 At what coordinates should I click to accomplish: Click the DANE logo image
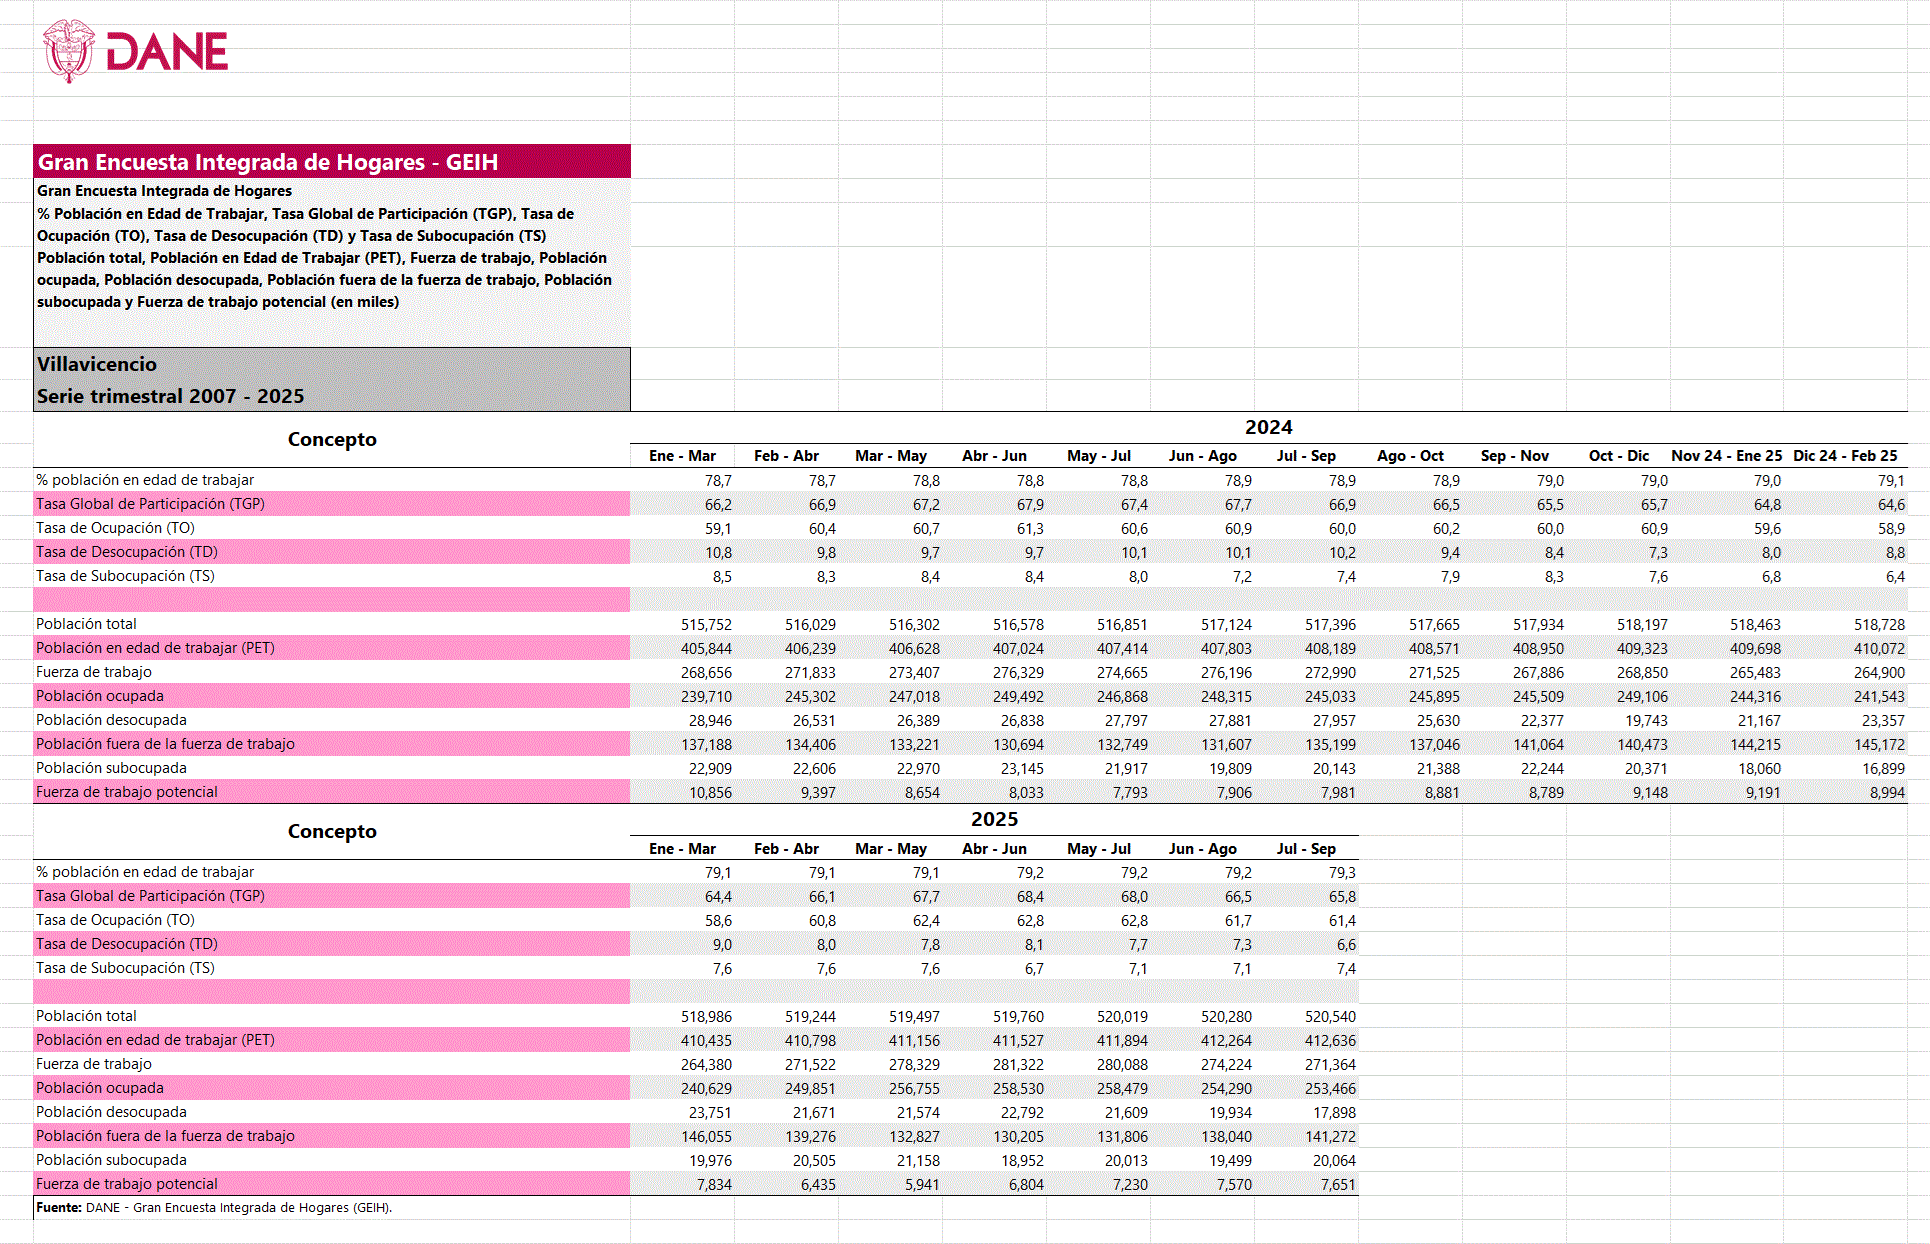(136, 52)
